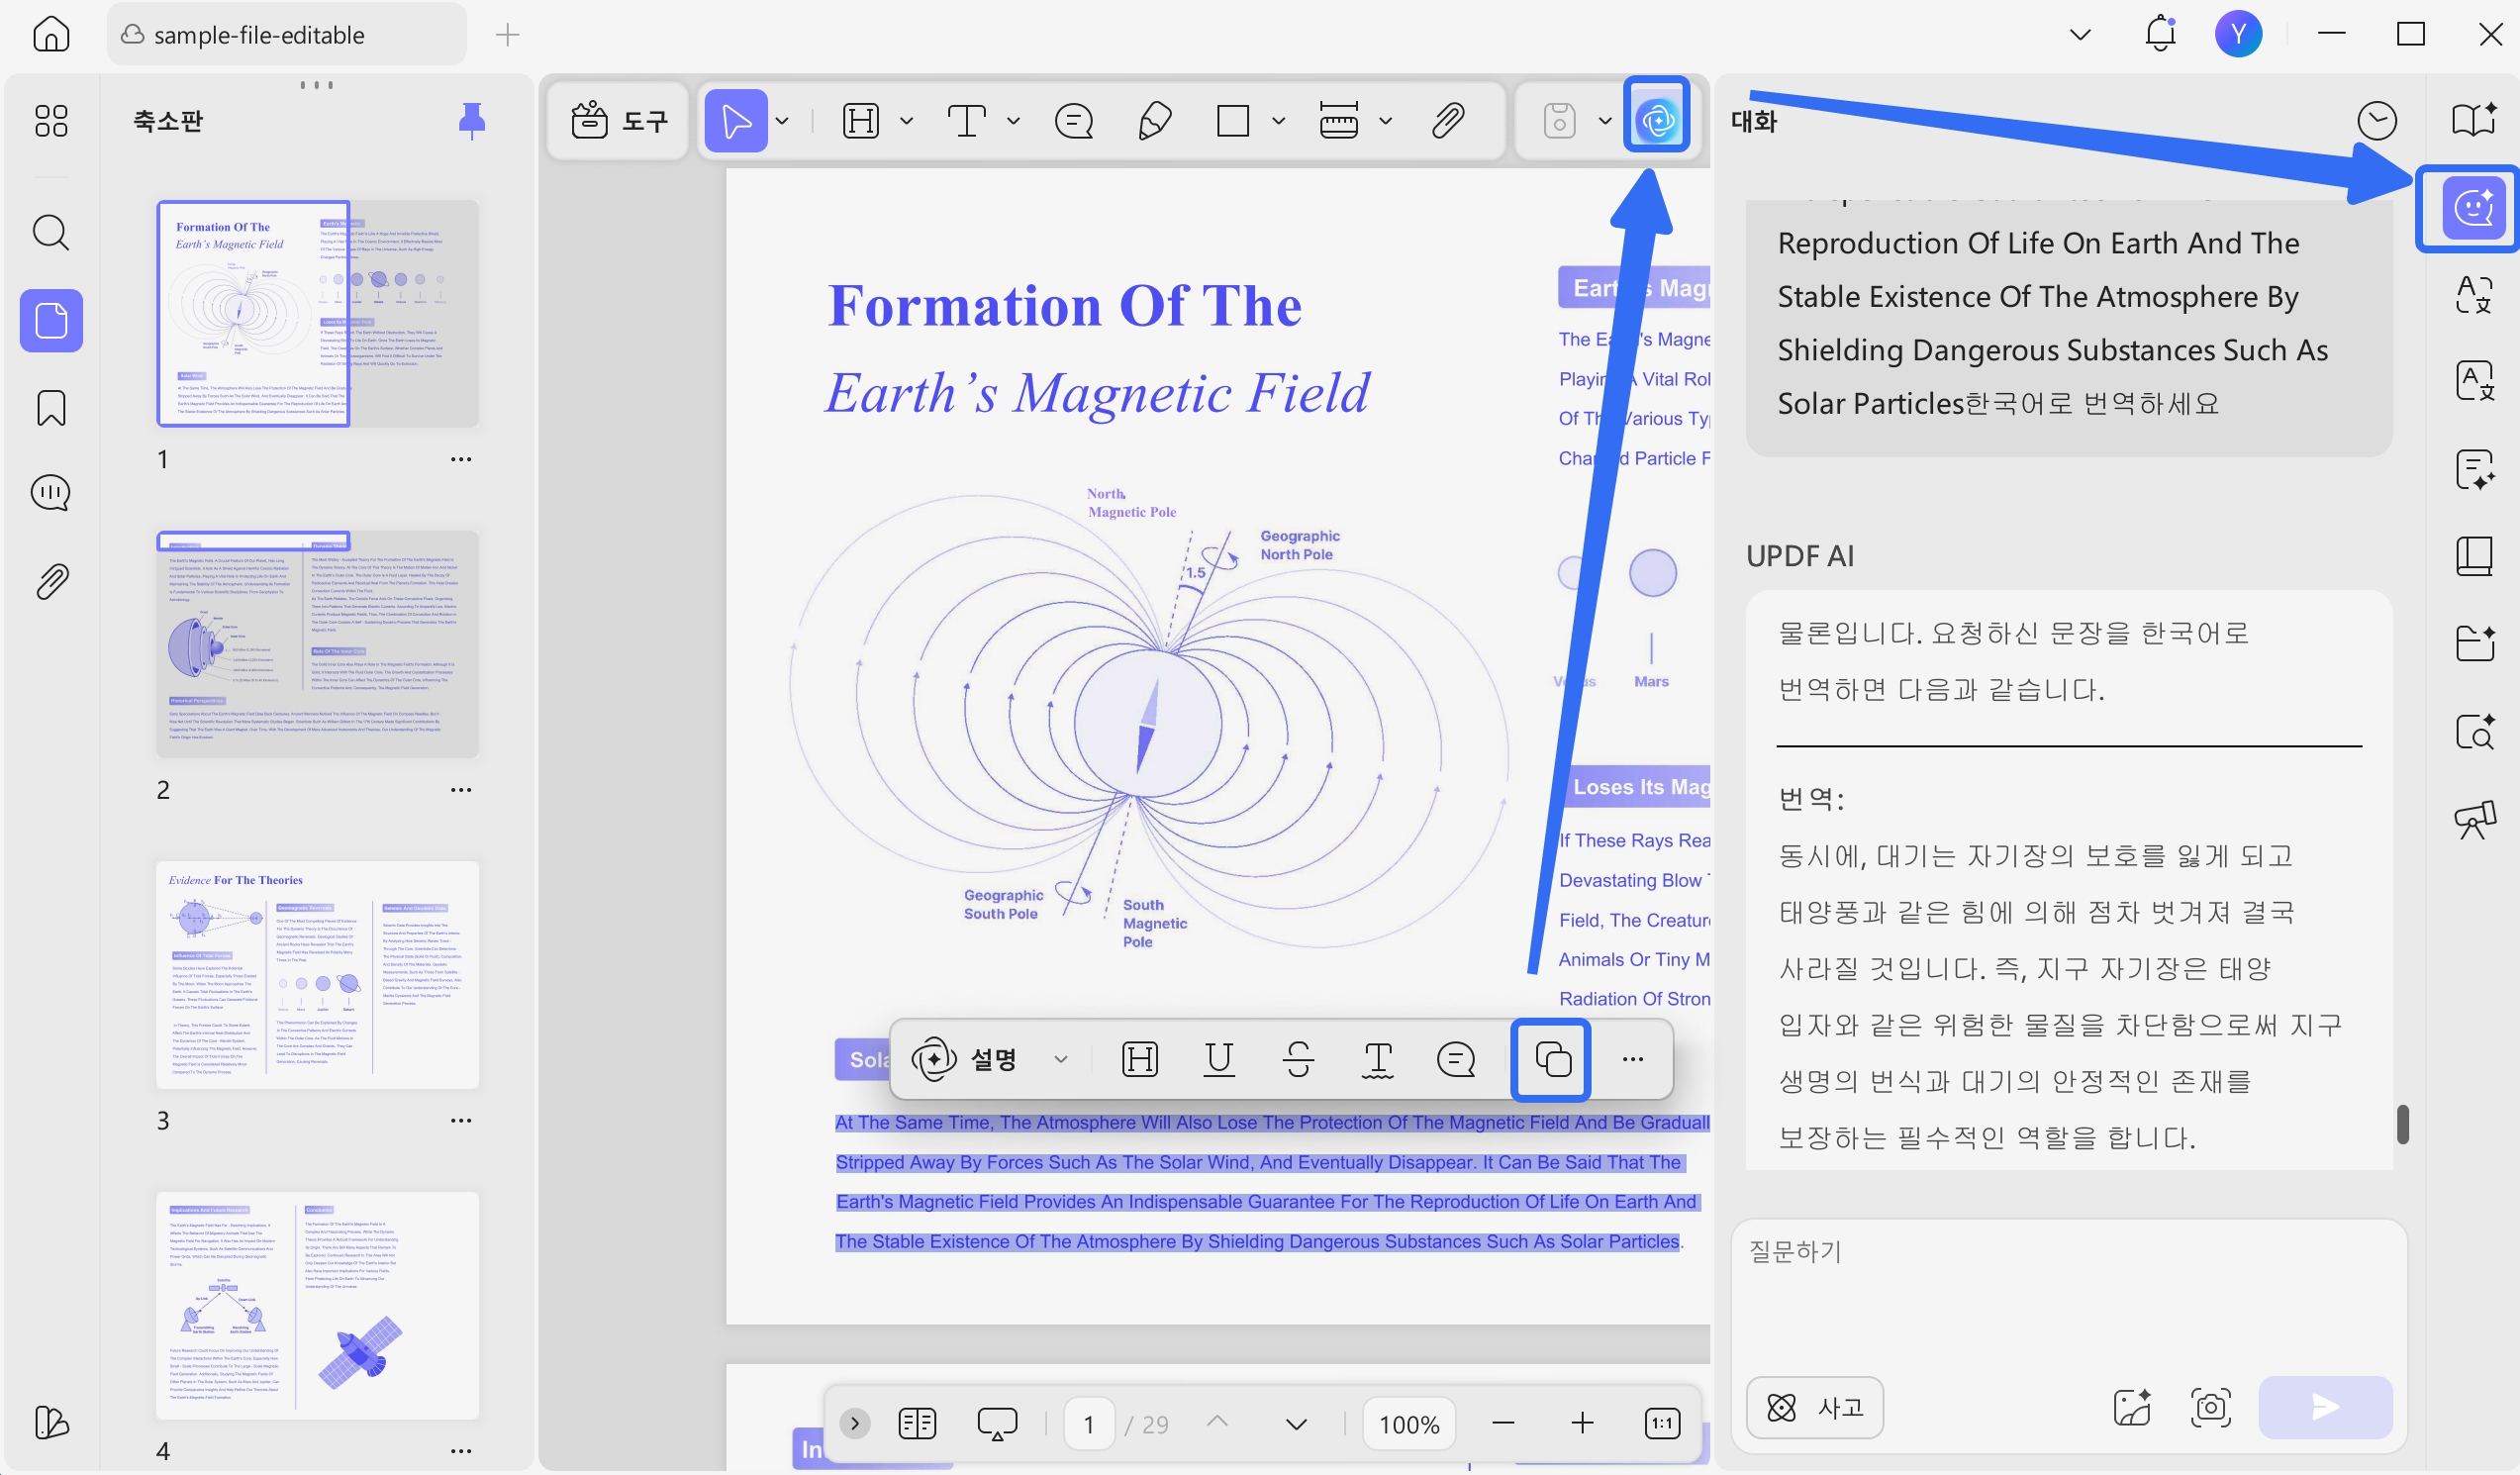Viewport: 2520px width, 1475px height.
Task: Take a screenshot for AI chat
Action: point(2210,1407)
